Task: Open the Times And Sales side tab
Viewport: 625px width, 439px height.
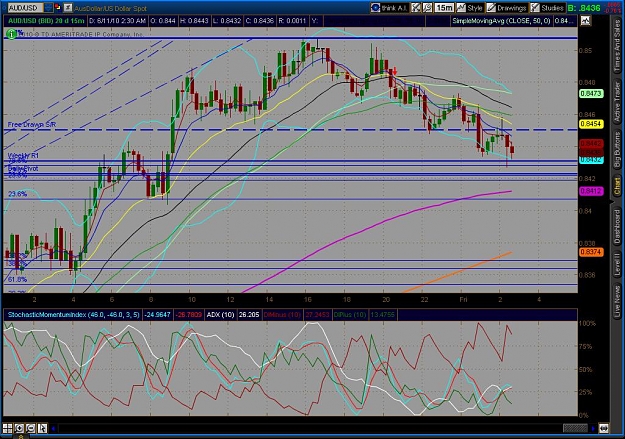Action: [617, 47]
